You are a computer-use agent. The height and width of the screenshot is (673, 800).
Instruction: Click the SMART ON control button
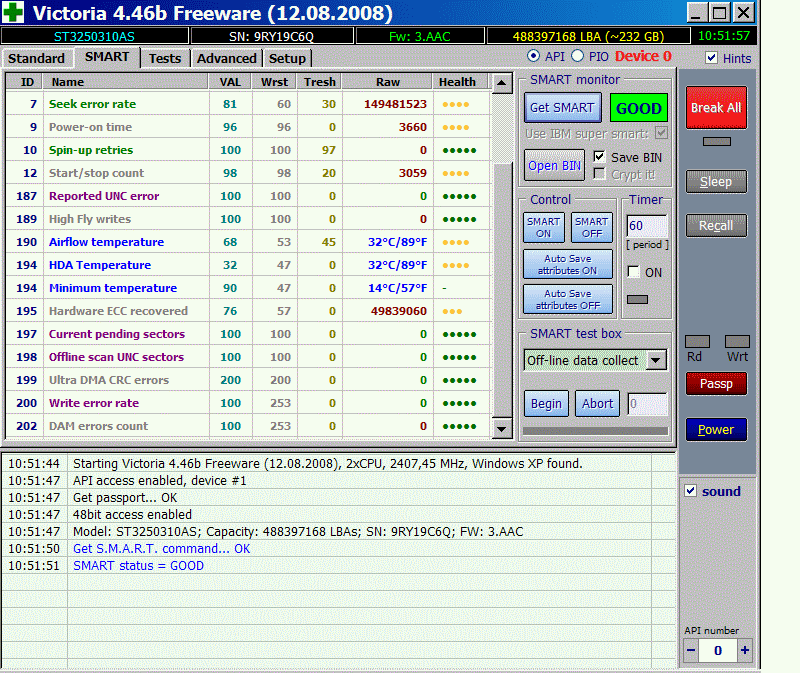click(544, 228)
